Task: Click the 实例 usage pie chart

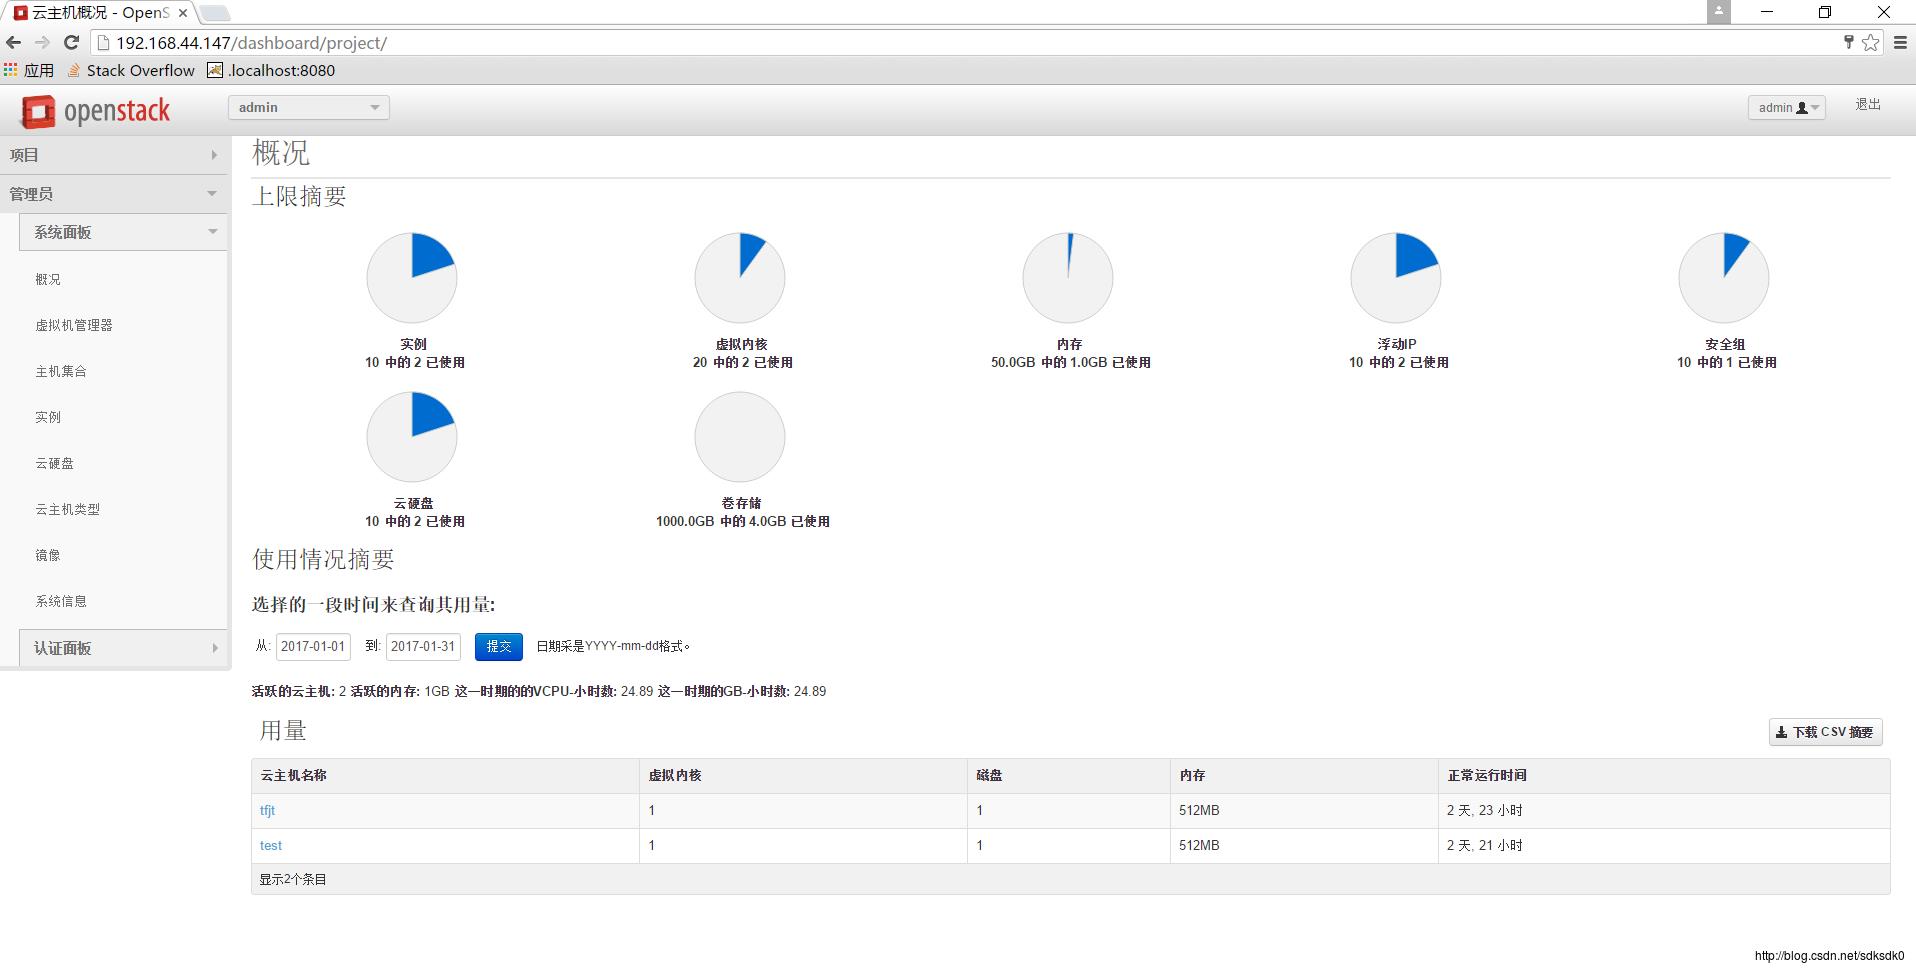Action: [x=412, y=278]
